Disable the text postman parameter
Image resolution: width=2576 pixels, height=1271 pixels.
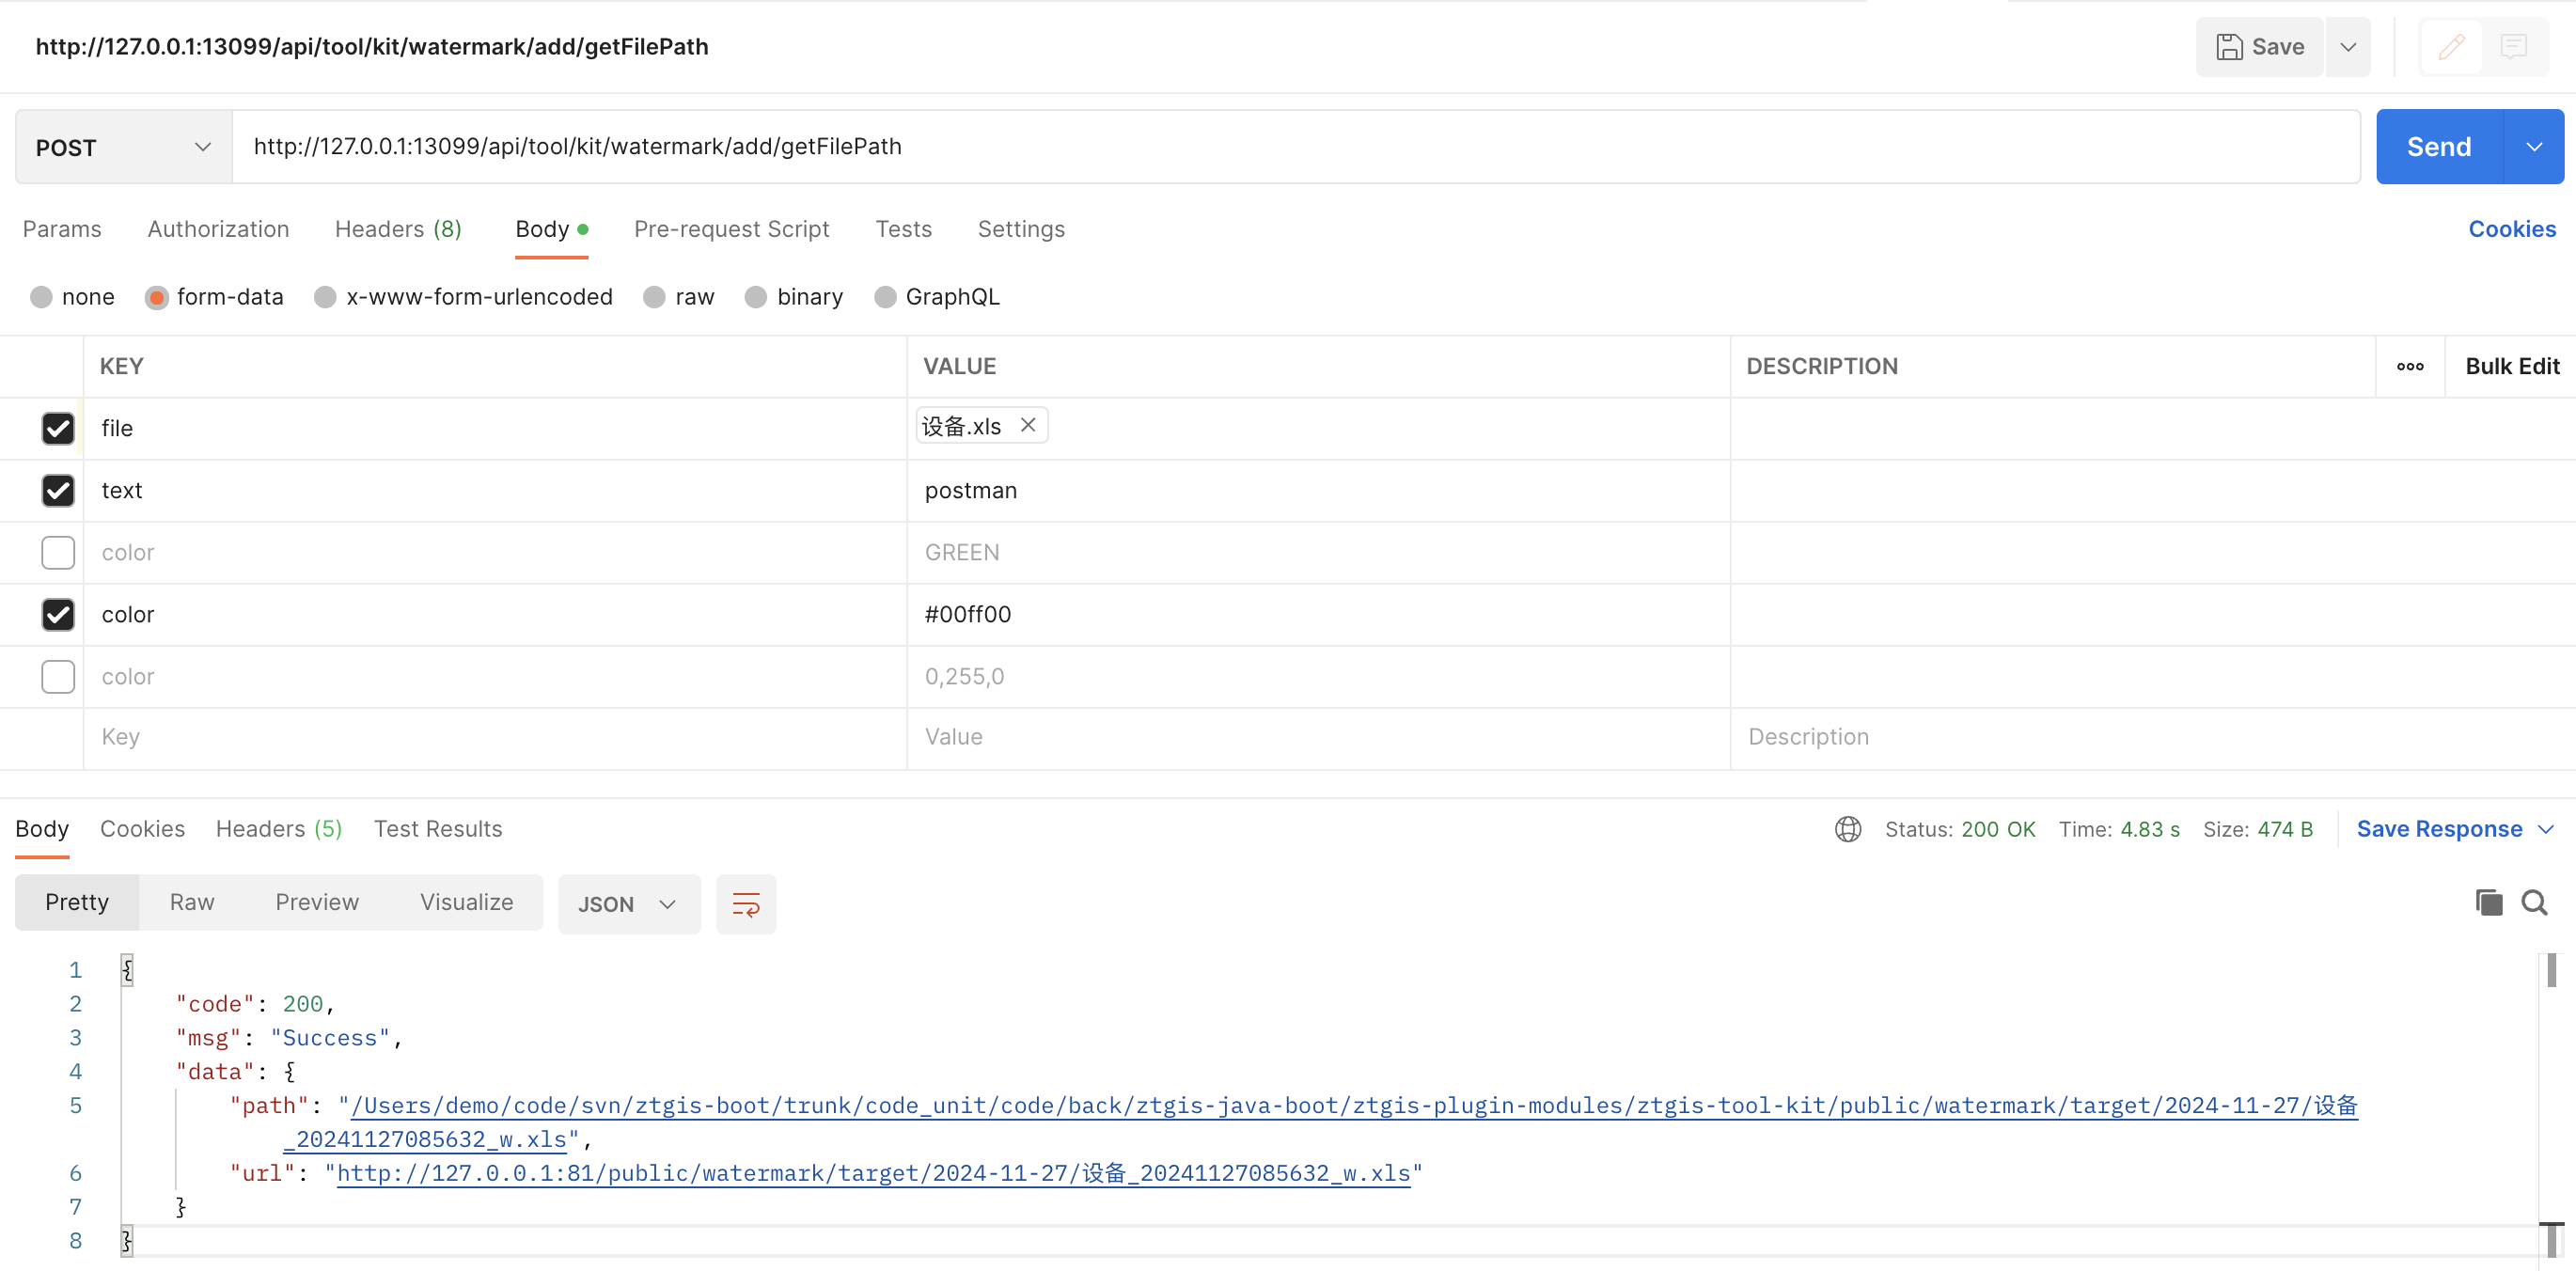click(x=57, y=490)
